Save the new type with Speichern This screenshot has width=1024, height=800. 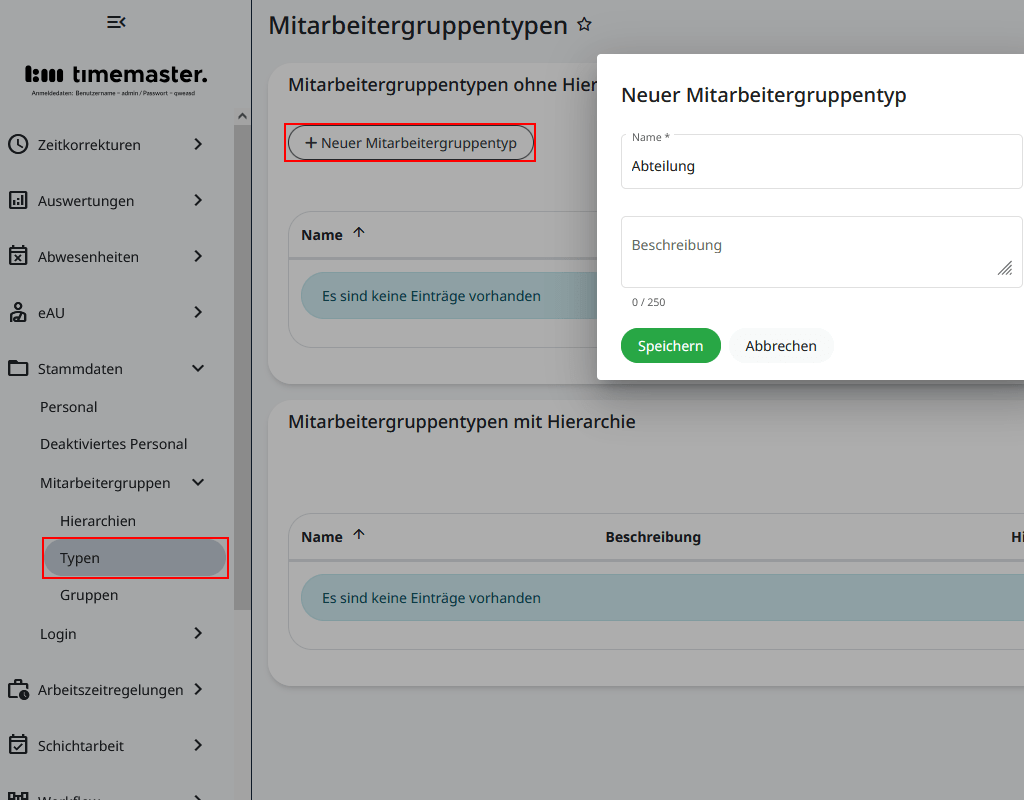(670, 345)
